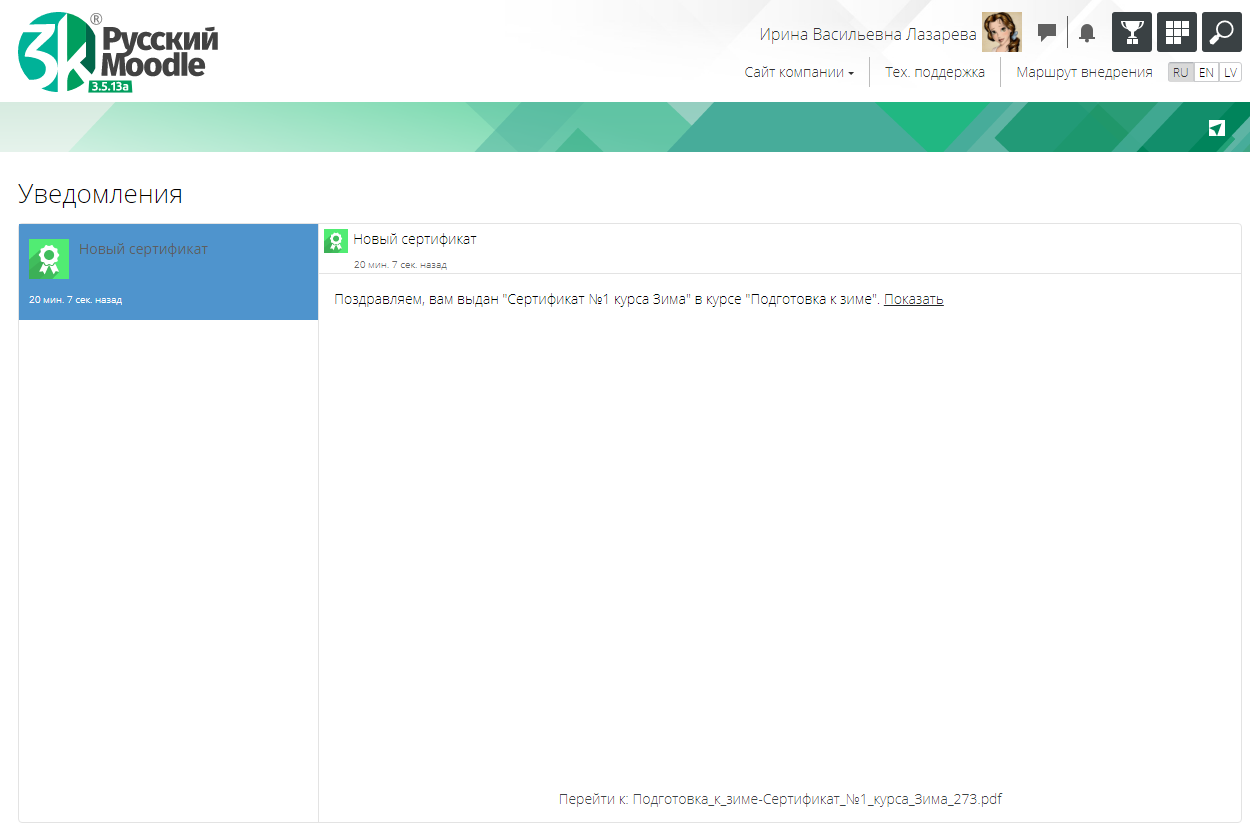1250x831 pixels.
Task: Open the messages chat bubble icon
Action: pos(1047,33)
